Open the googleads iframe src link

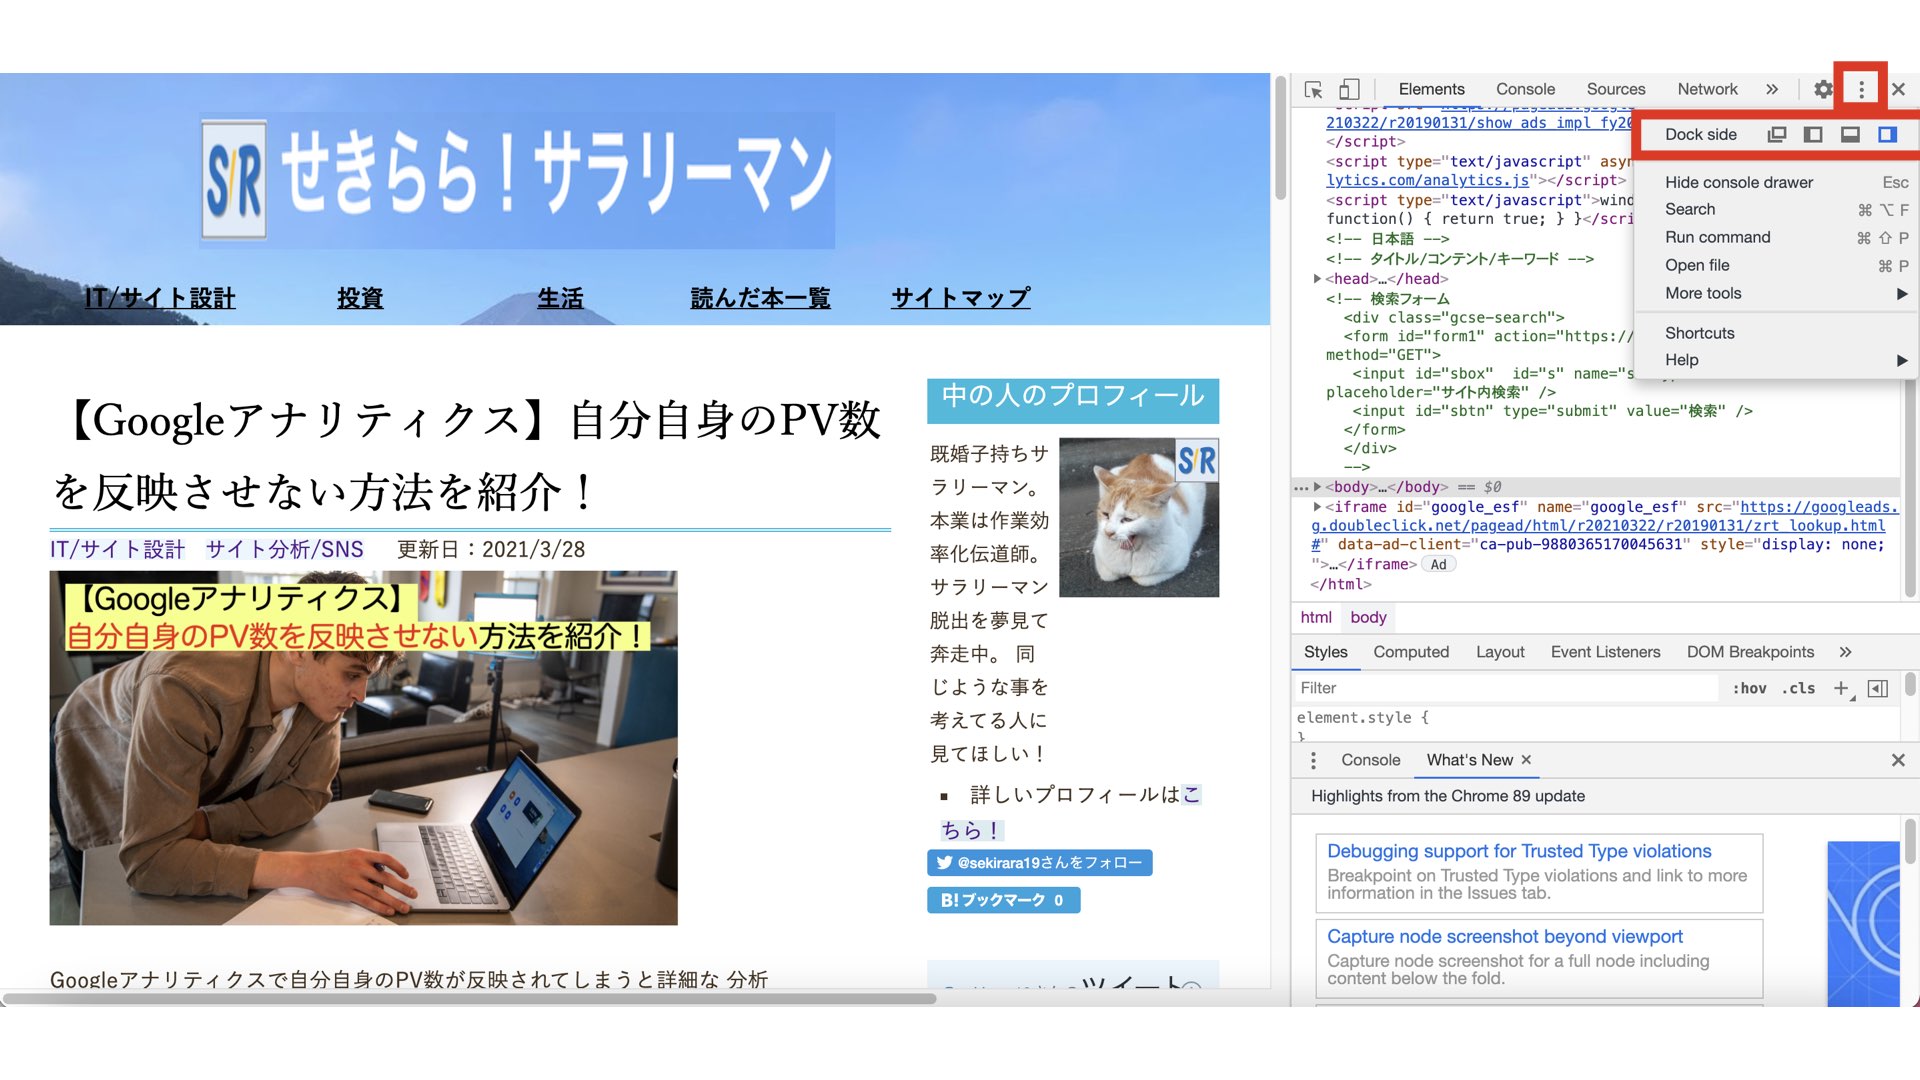pyautogui.click(x=1598, y=526)
